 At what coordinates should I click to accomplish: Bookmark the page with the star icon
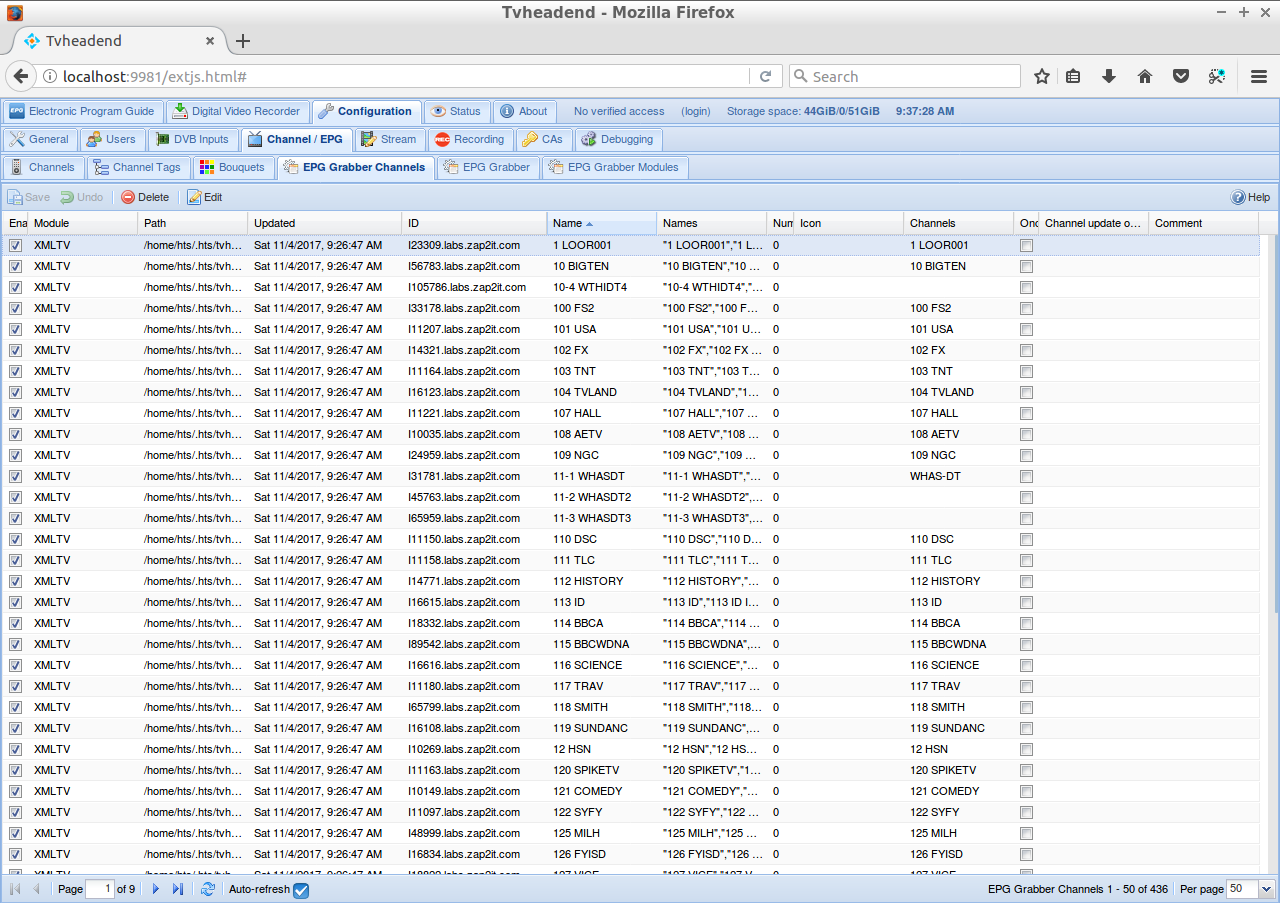click(1041, 76)
